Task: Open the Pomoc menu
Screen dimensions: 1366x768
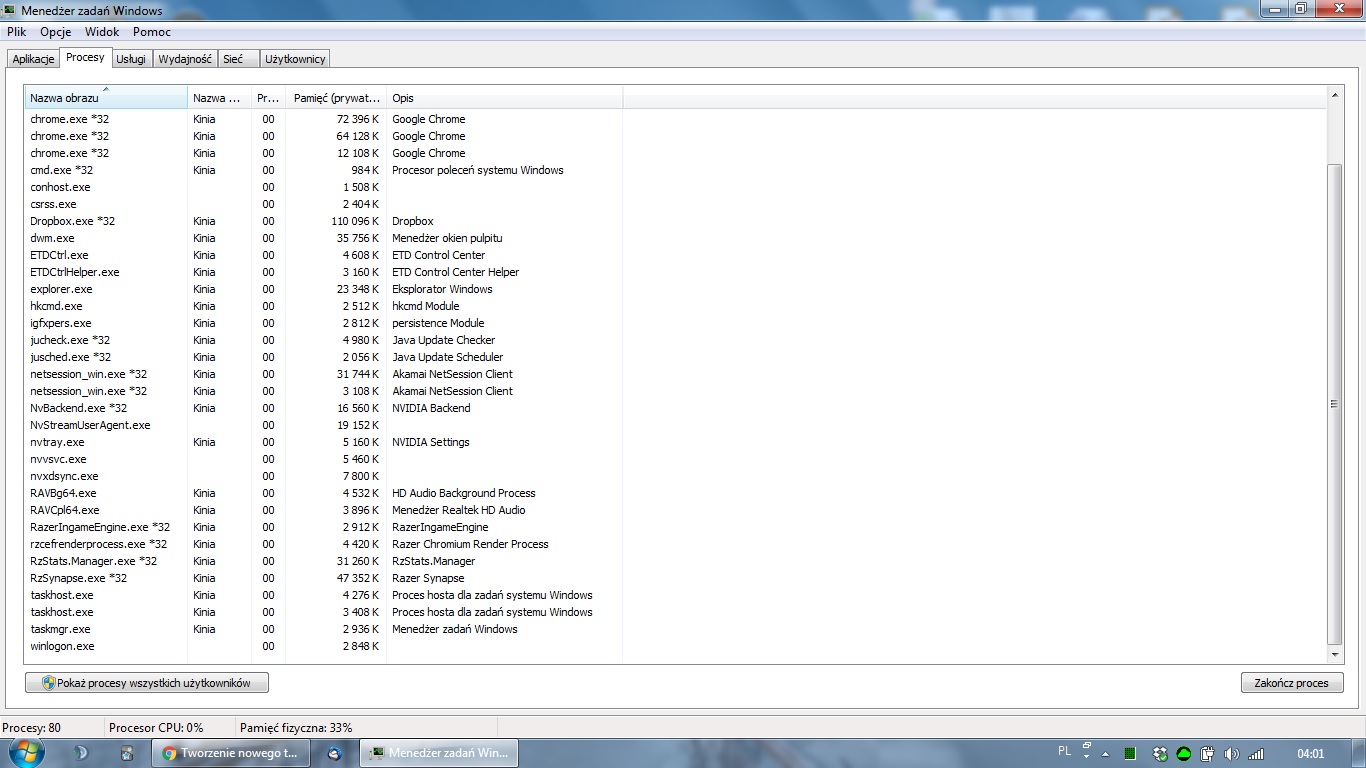Action: [152, 32]
